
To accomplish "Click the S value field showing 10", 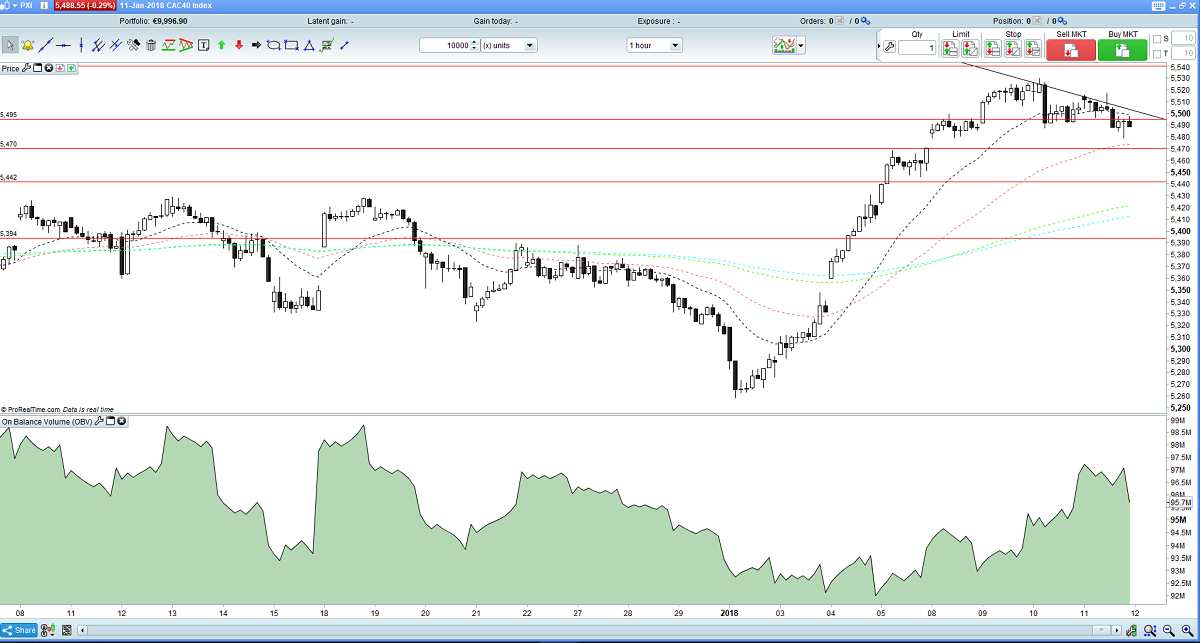I will point(1184,39).
